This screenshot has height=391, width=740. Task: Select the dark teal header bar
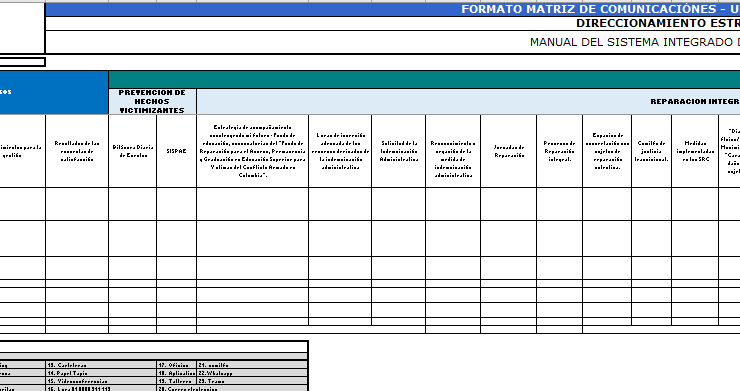point(424,79)
